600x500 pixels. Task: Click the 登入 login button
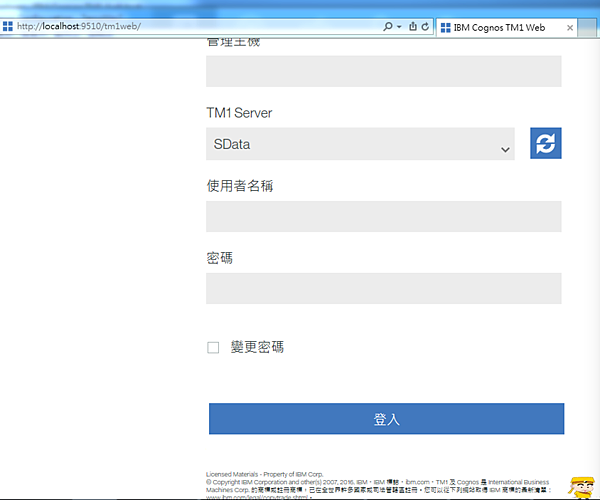tap(386, 419)
